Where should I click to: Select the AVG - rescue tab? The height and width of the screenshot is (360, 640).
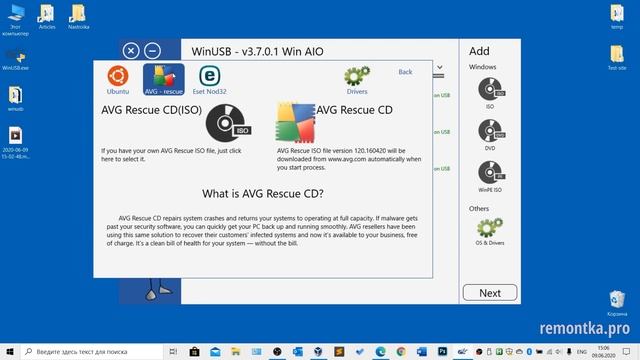coord(164,80)
